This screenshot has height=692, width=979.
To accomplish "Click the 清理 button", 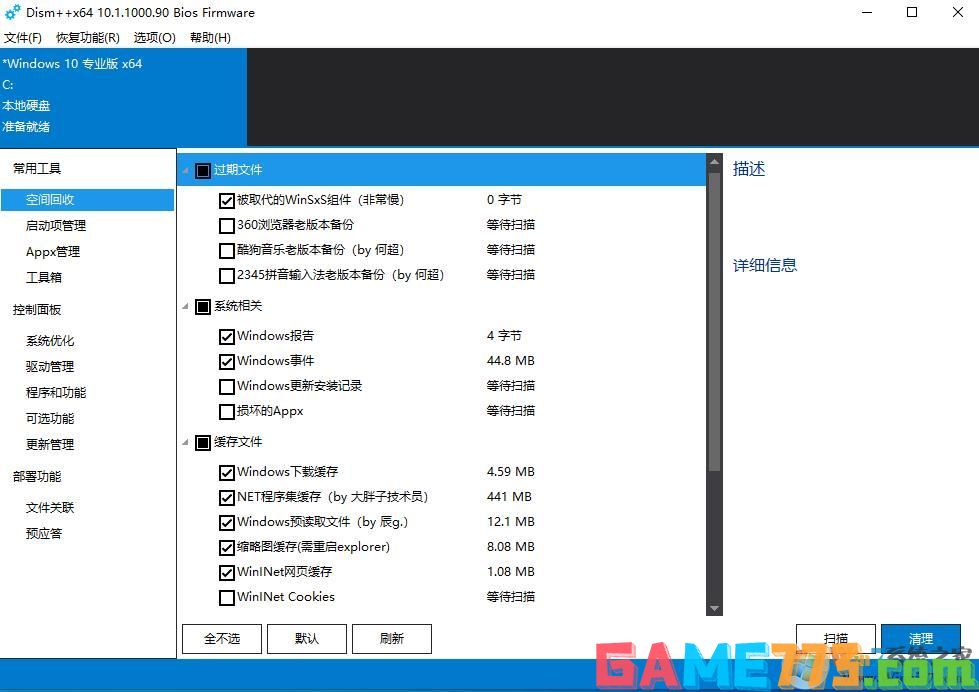I will [920, 639].
